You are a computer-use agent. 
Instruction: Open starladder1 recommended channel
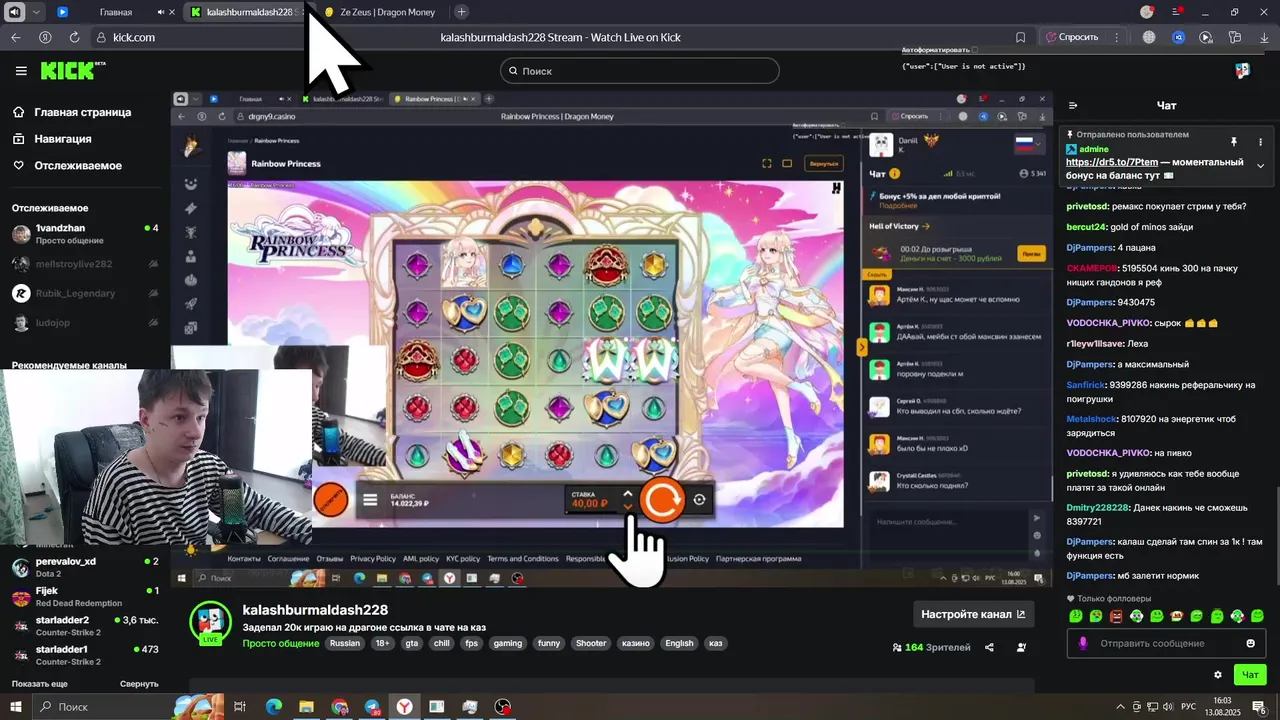pyautogui.click(x=84, y=655)
